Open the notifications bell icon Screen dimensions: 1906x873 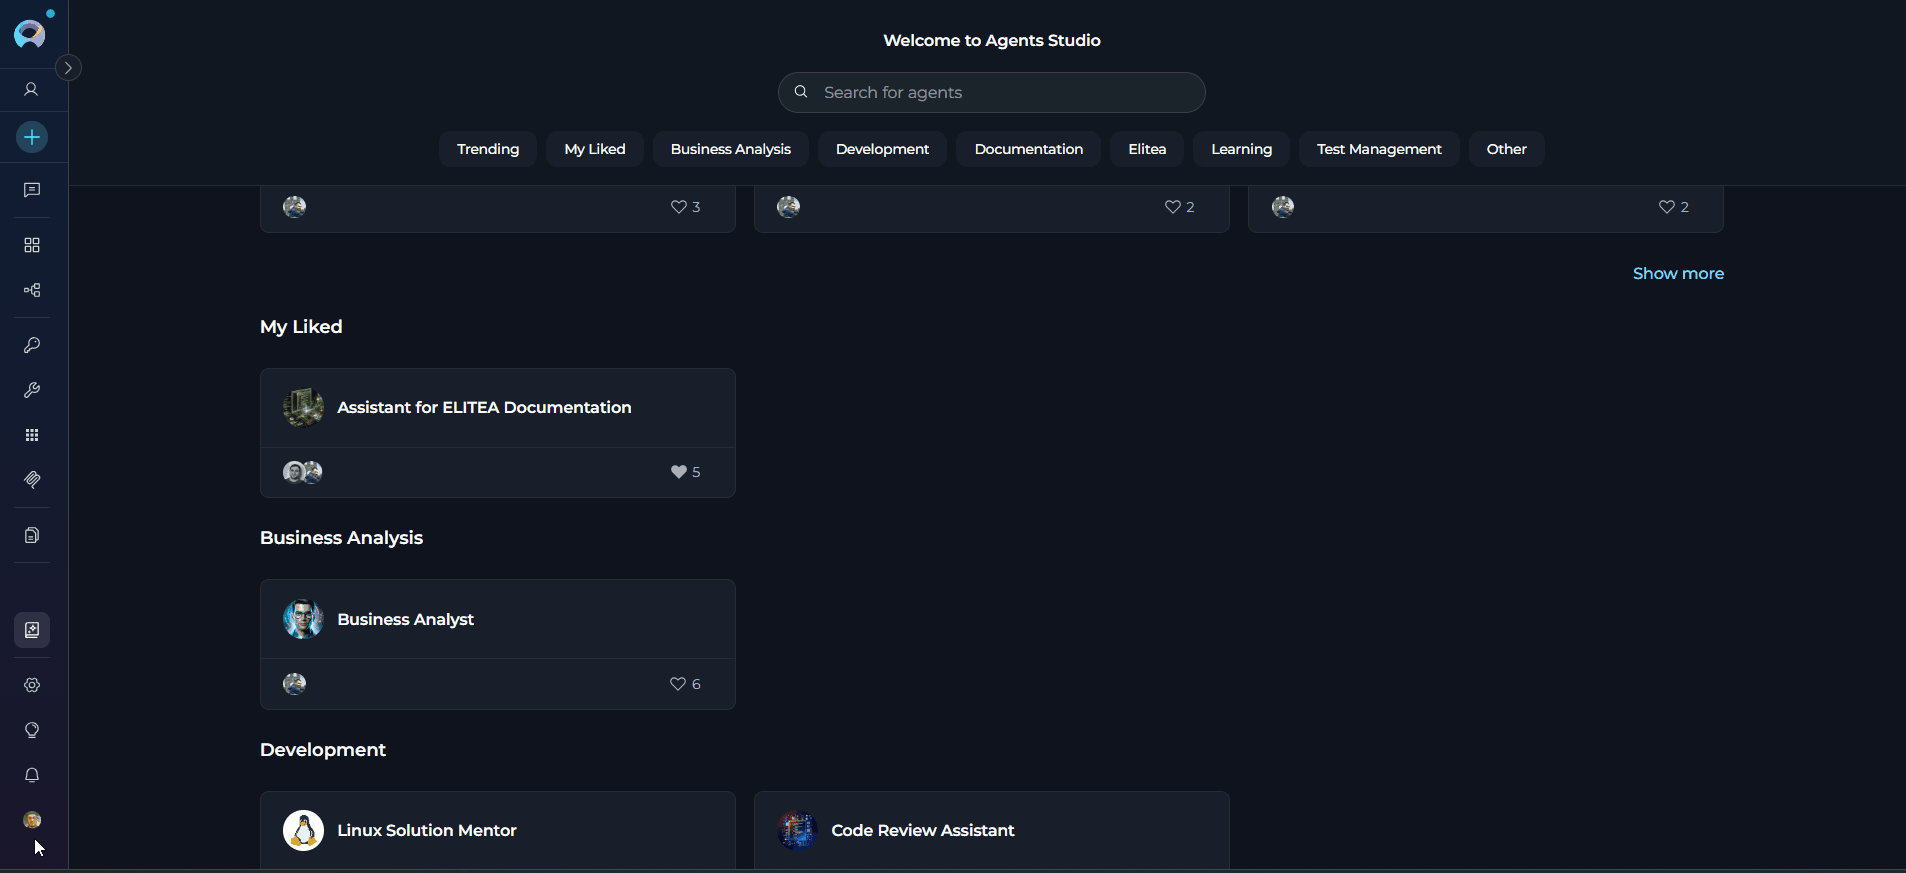click(x=32, y=775)
